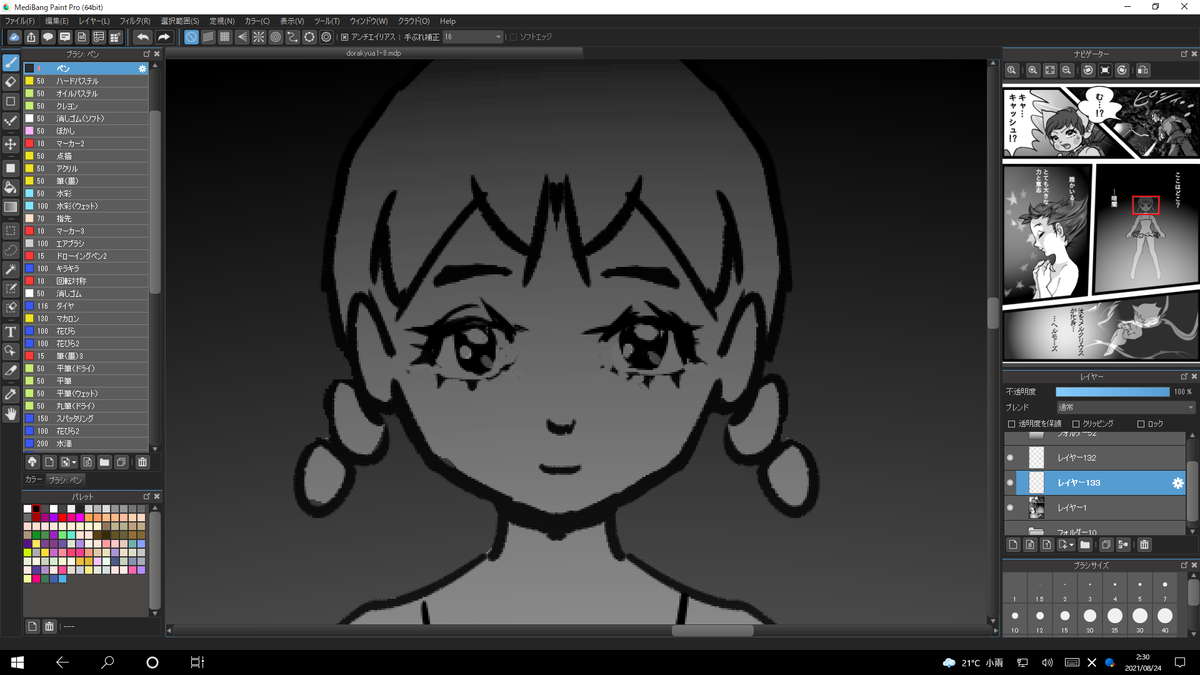Viewport: 1200px width, 675px height.
Task: Delete brush using the Brush panel trash icon
Action: click(142, 462)
